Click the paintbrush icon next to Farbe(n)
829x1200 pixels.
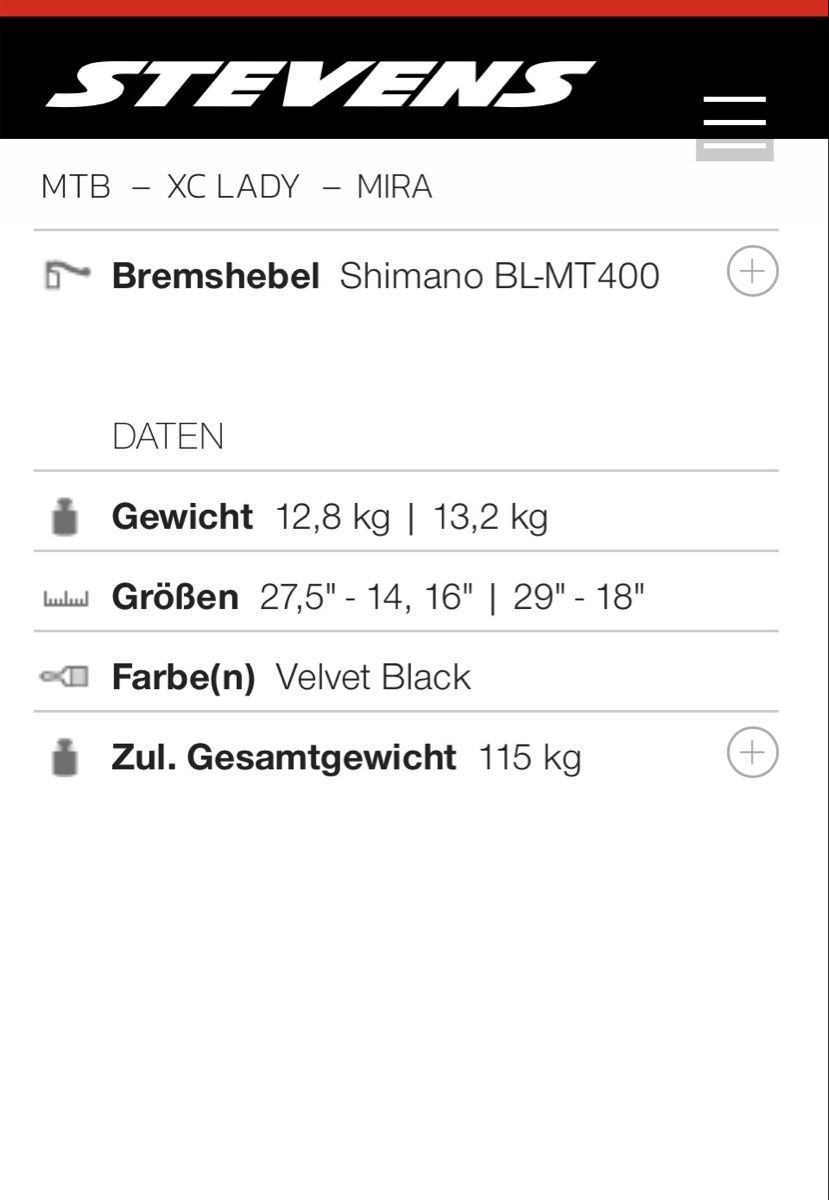[x=65, y=678]
